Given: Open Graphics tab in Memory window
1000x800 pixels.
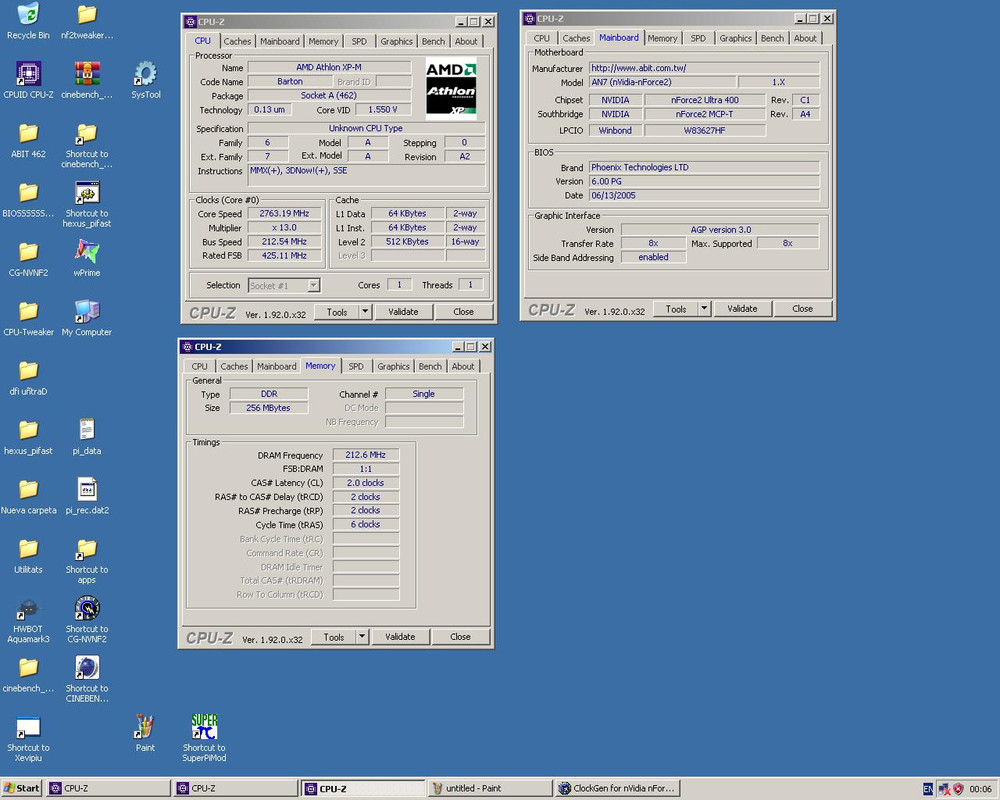Looking at the screenshot, I should [393, 366].
